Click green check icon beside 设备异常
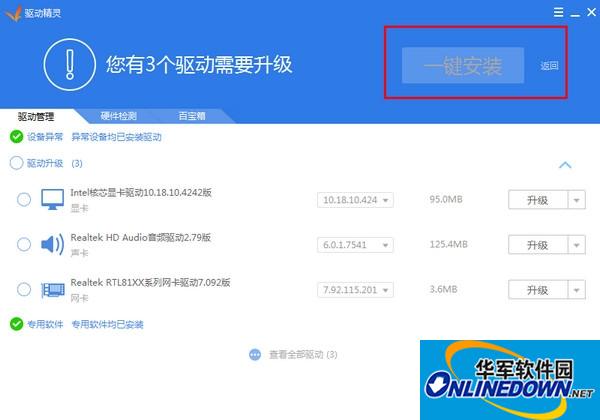Screen dimensions: 600x420 click(x=16, y=137)
